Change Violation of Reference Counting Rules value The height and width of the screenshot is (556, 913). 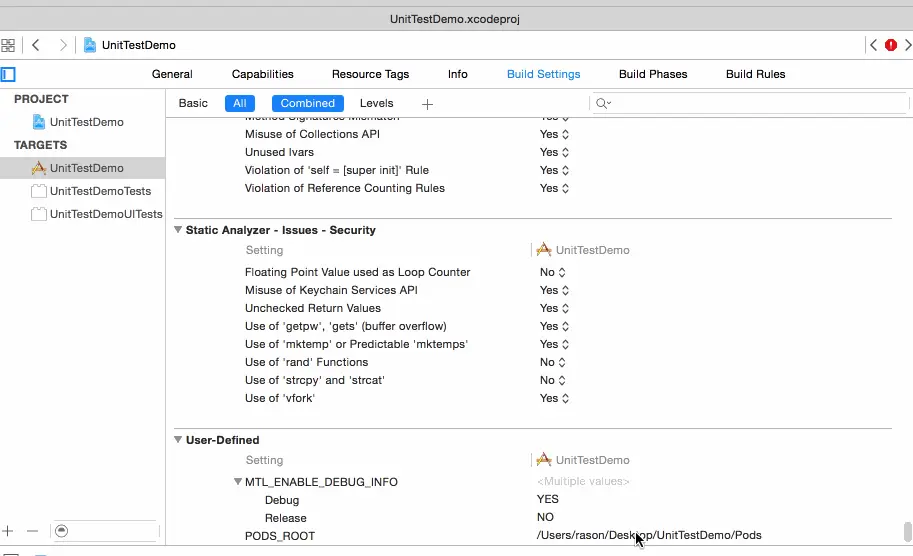(554, 188)
